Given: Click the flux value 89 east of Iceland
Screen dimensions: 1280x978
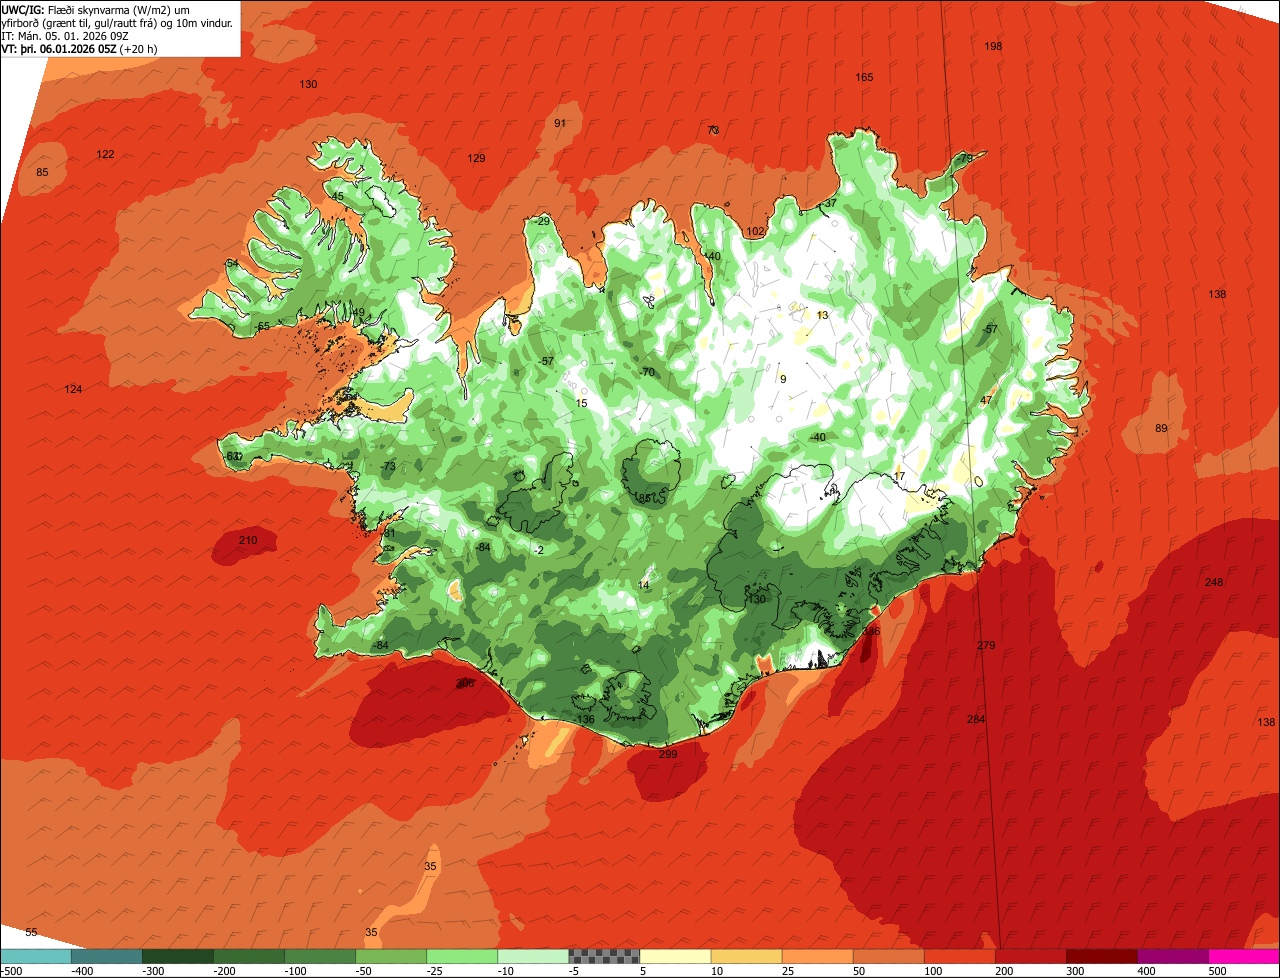Looking at the screenshot, I should (x=1161, y=428).
